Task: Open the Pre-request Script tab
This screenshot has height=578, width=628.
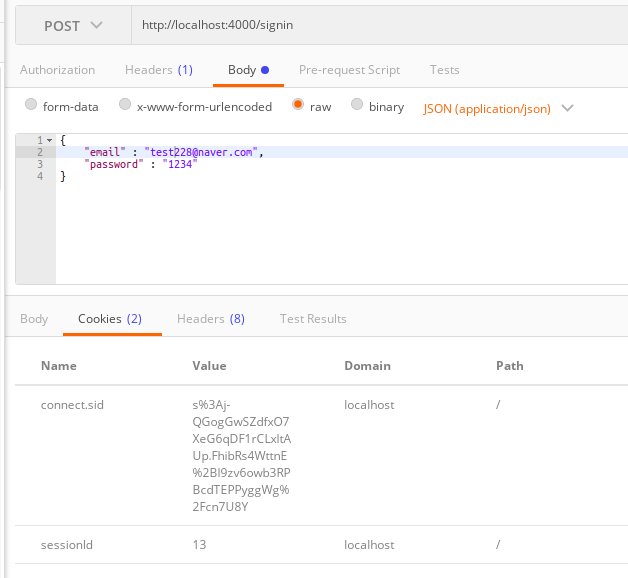Action: point(349,70)
